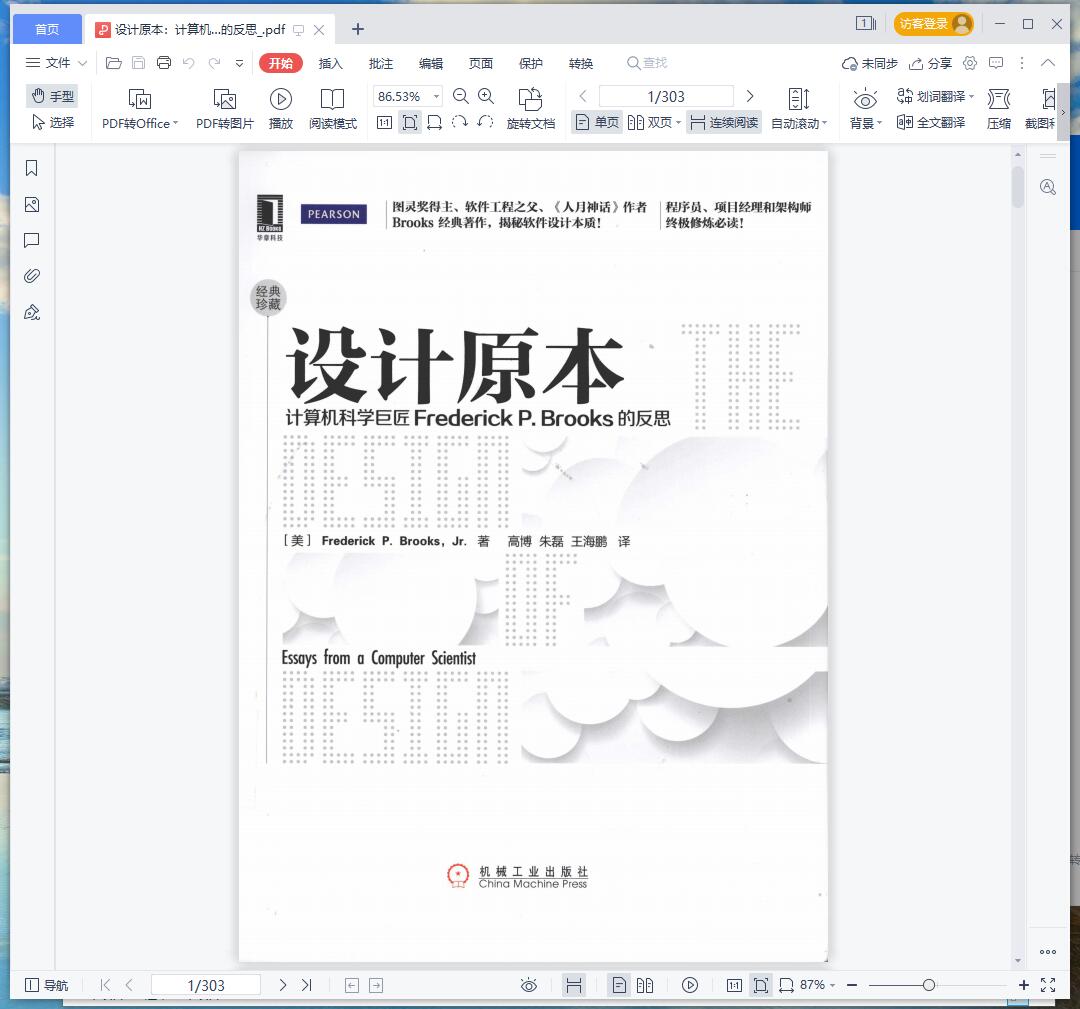Rotate the view clockwise
Image resolution: width=1080 pixels, height=1009 pixels.
point(459,123)
